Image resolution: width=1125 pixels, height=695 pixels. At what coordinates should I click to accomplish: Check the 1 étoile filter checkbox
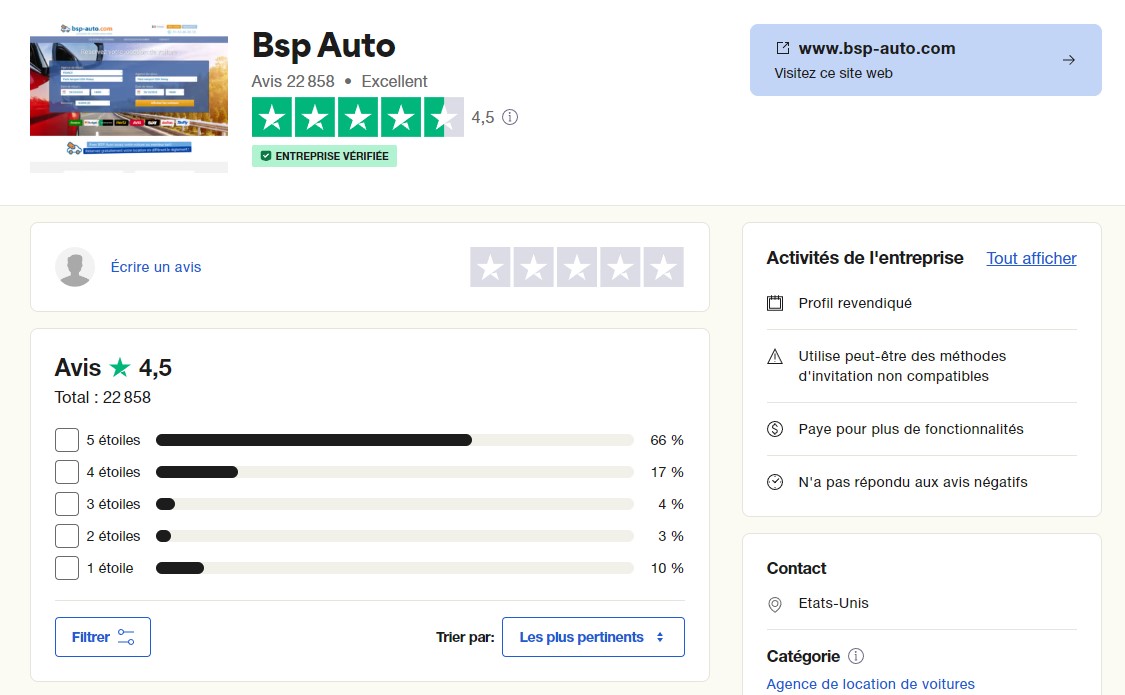67,568
